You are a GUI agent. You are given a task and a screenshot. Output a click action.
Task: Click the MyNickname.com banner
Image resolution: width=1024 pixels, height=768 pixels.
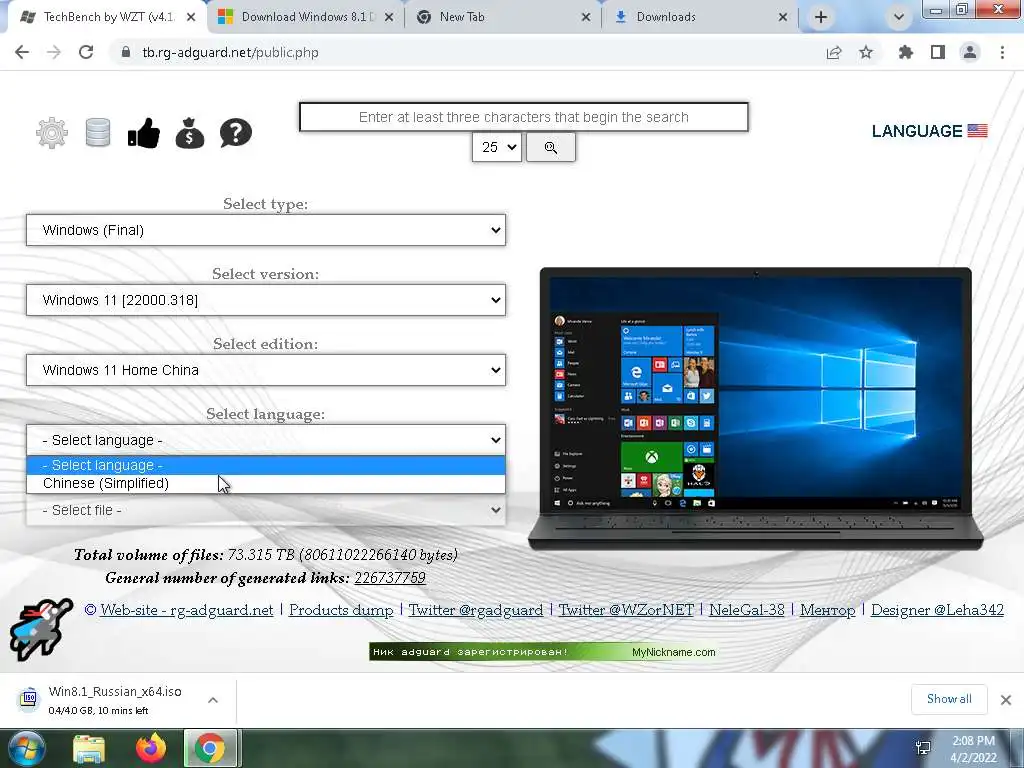click(x=543, y=652)
